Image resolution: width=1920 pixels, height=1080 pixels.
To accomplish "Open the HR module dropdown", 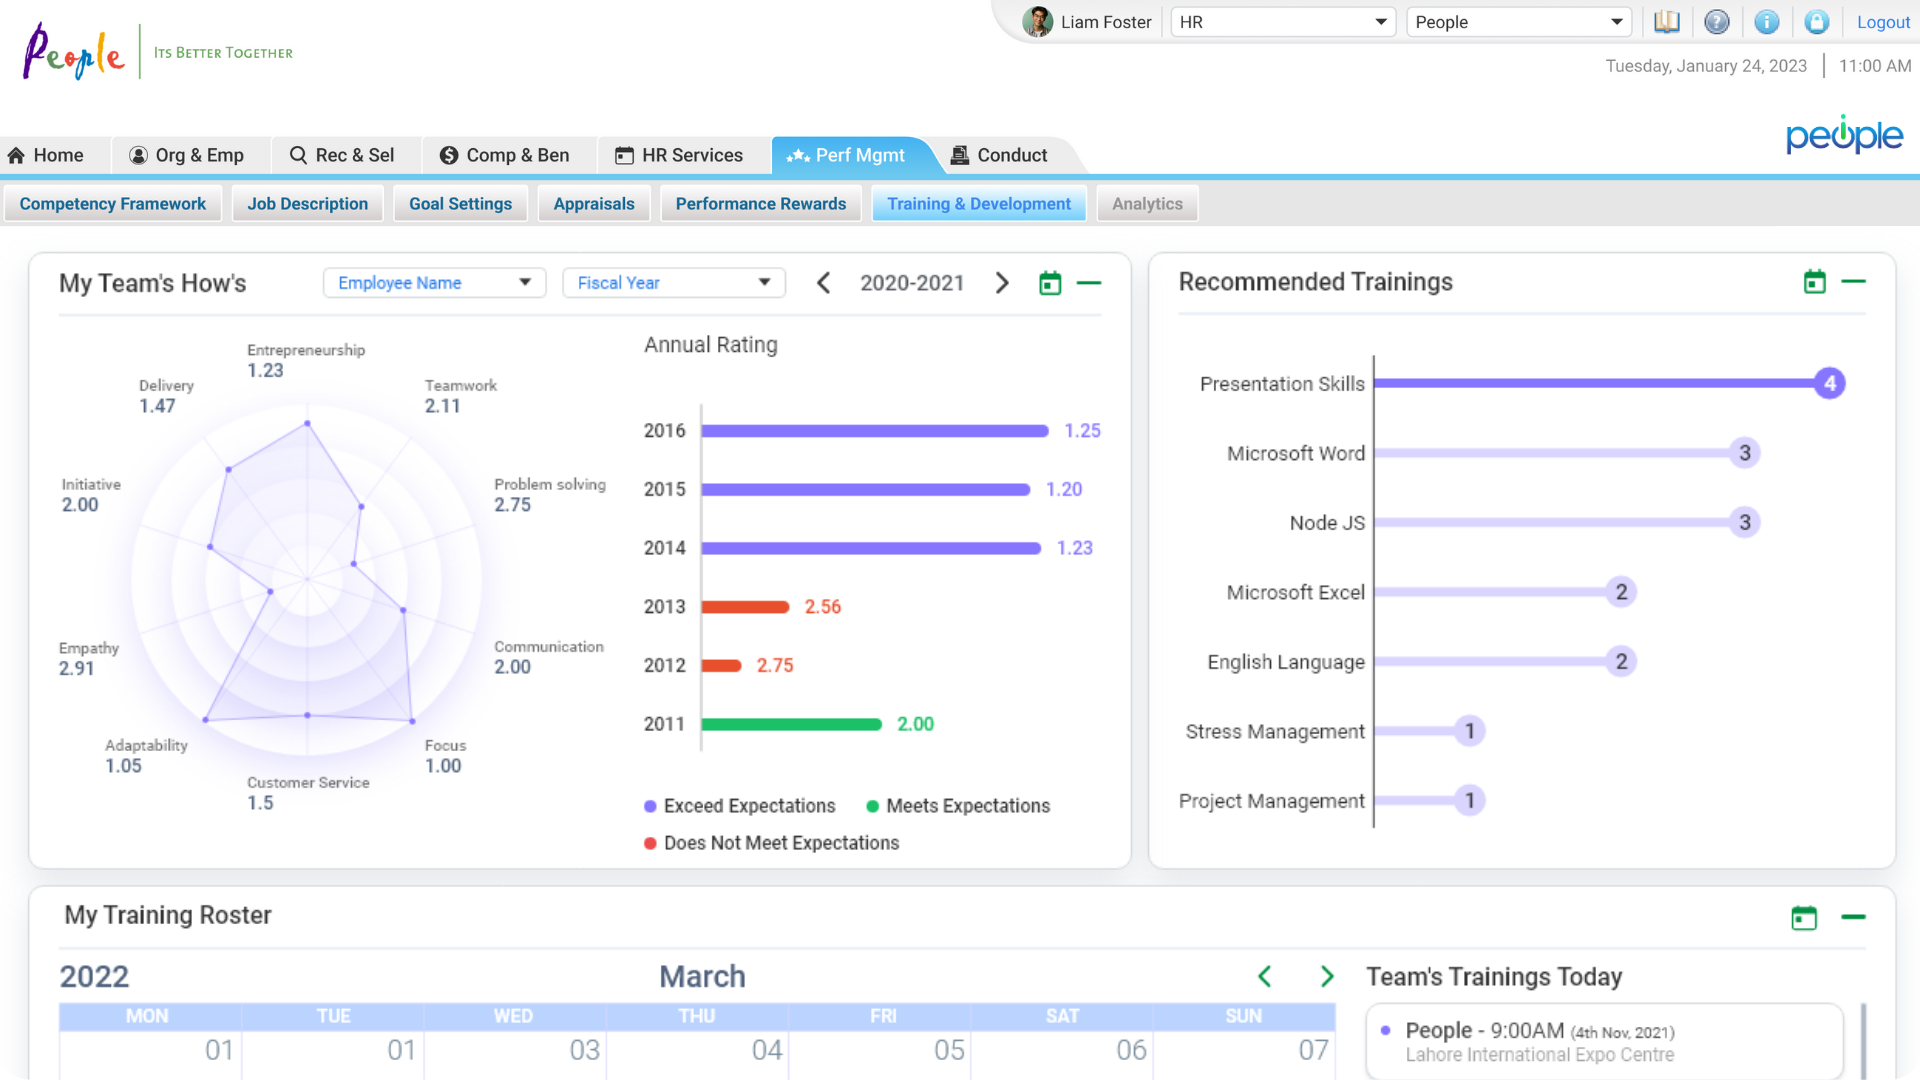I will [x=1283, y=22].
